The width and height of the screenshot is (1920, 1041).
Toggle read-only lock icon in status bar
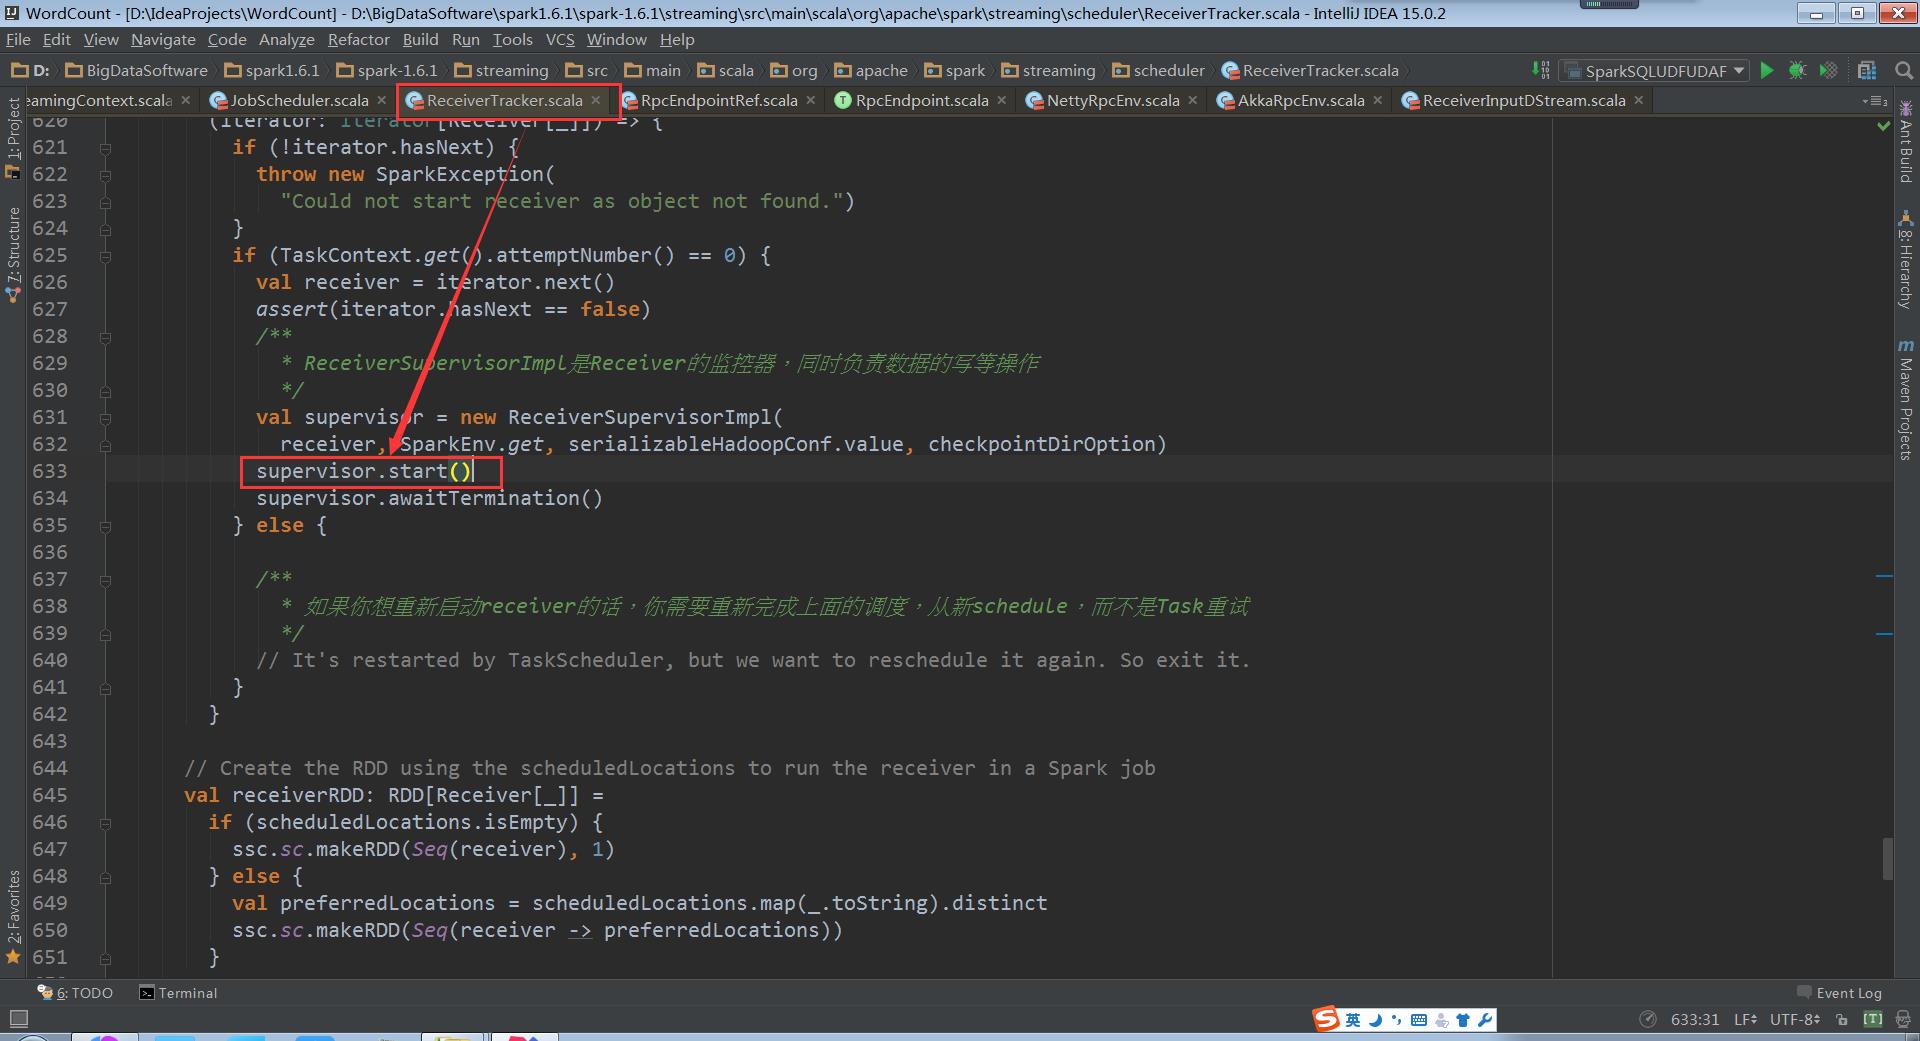[x=1841, y=1019]
